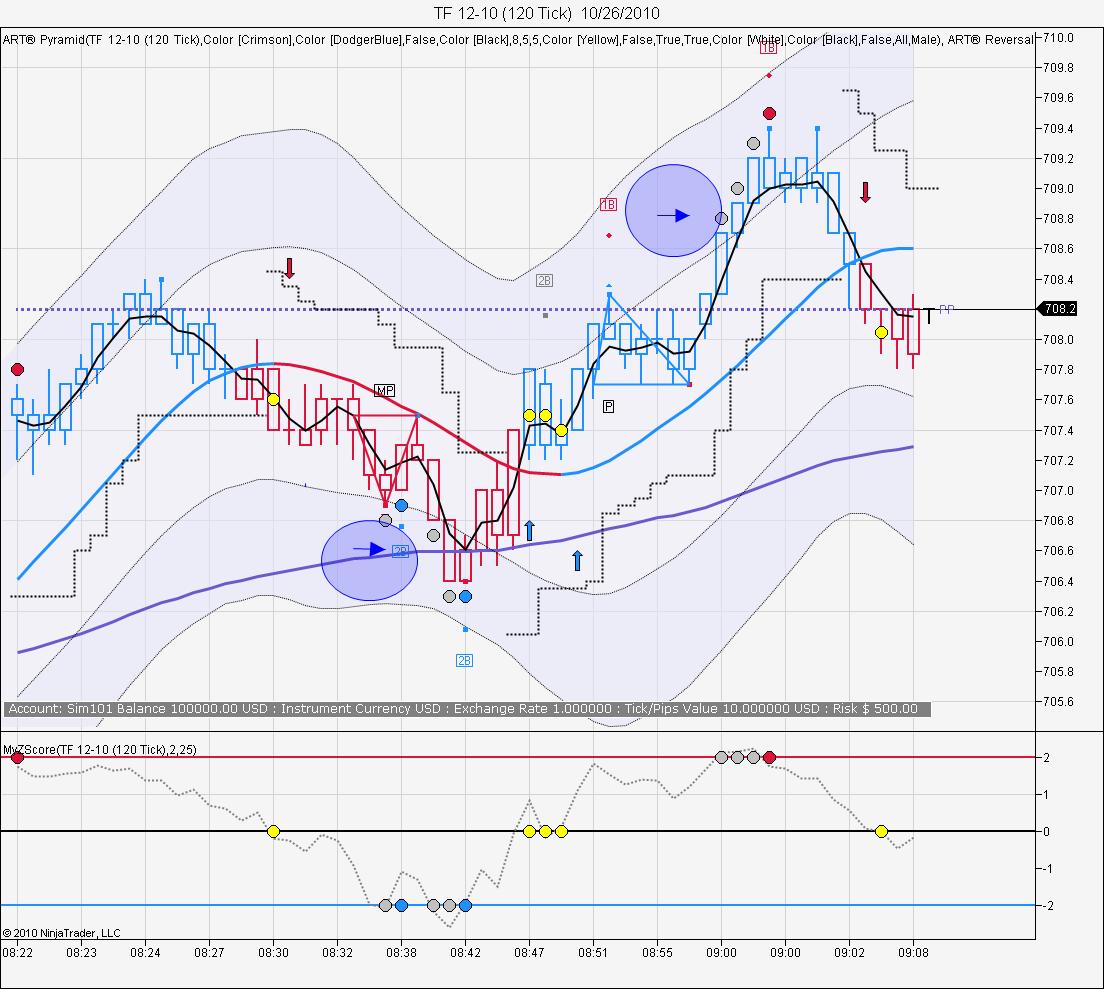Select the 08:51 time axis label

[593, 953]
